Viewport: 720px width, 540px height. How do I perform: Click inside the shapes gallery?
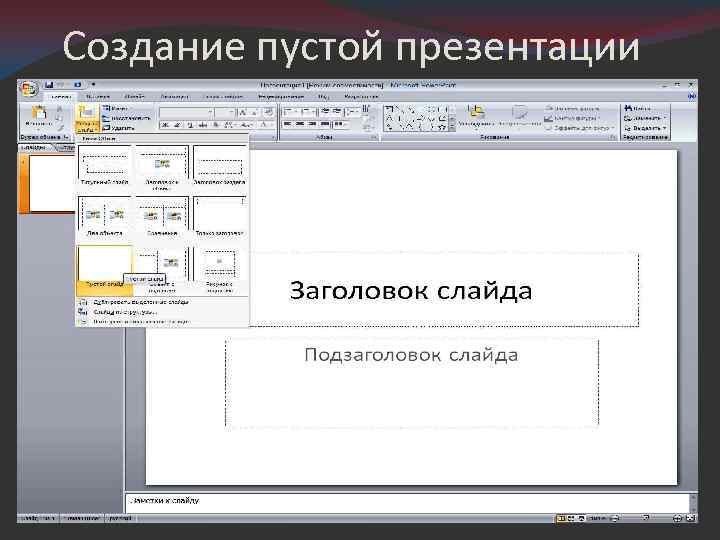[416, 118]
